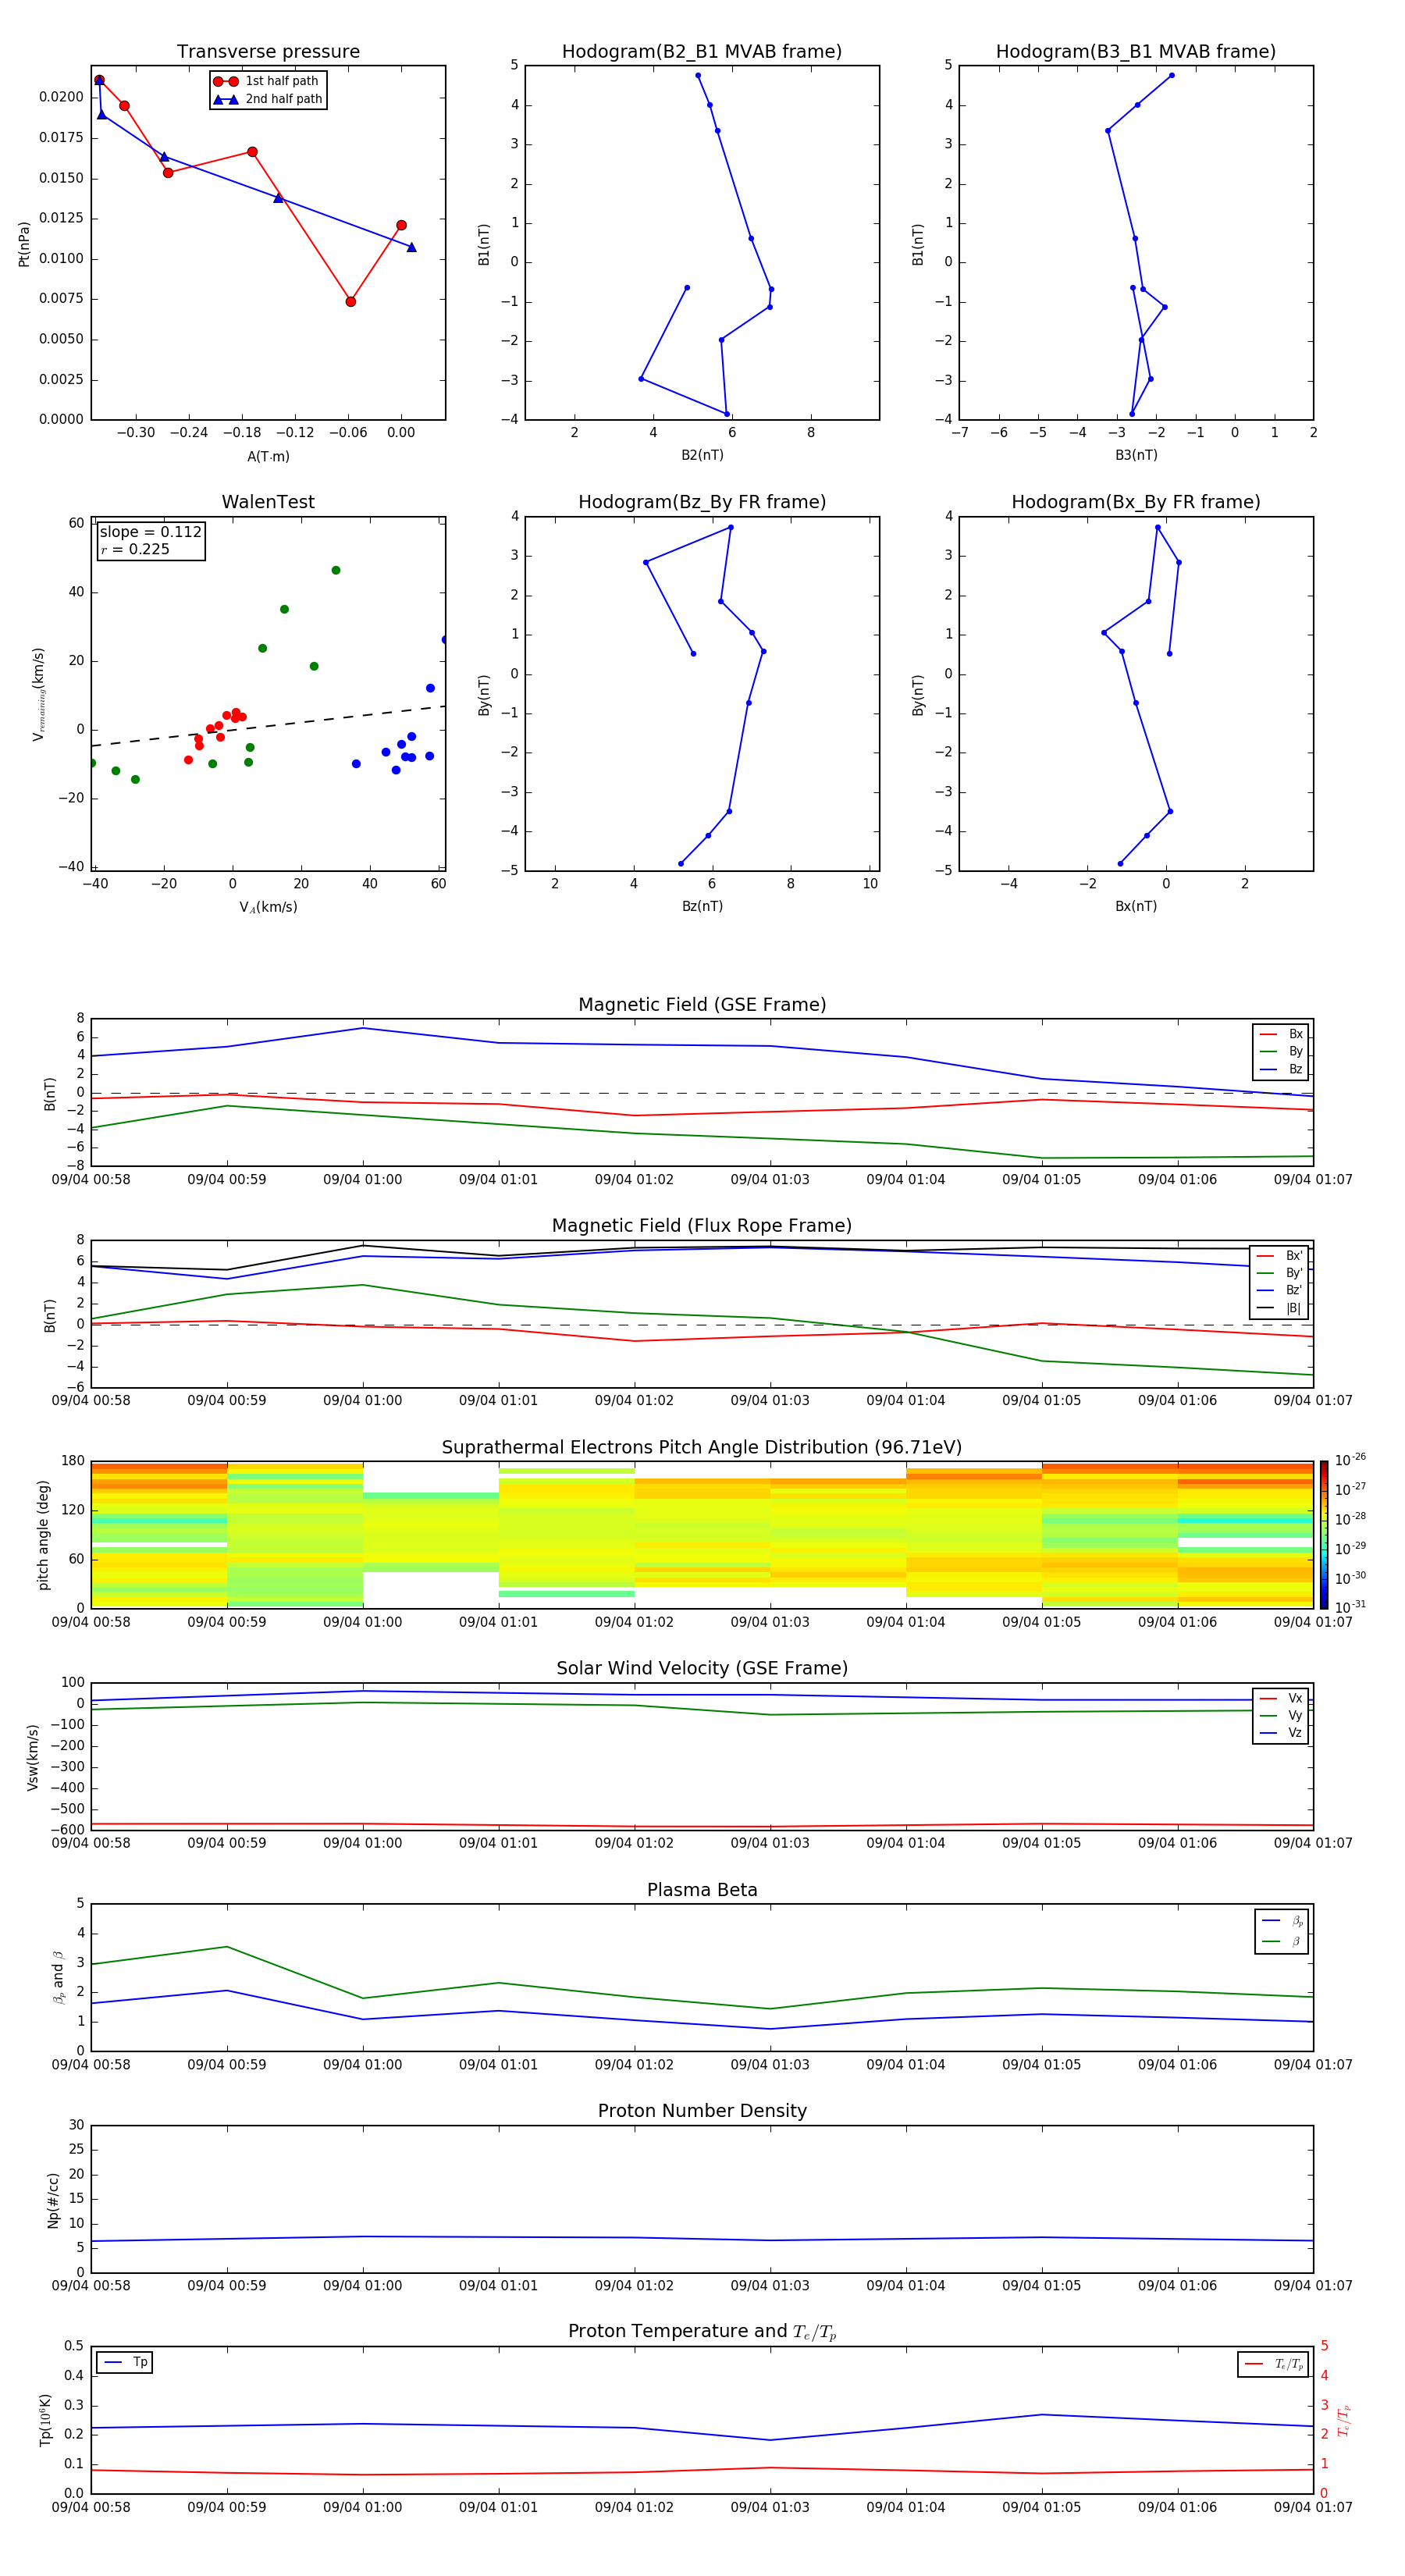Click the 'Transverse pressure' plot title
This screenshot has width=1405, height=2576.
pyautogui.click(x=268, y=52)
